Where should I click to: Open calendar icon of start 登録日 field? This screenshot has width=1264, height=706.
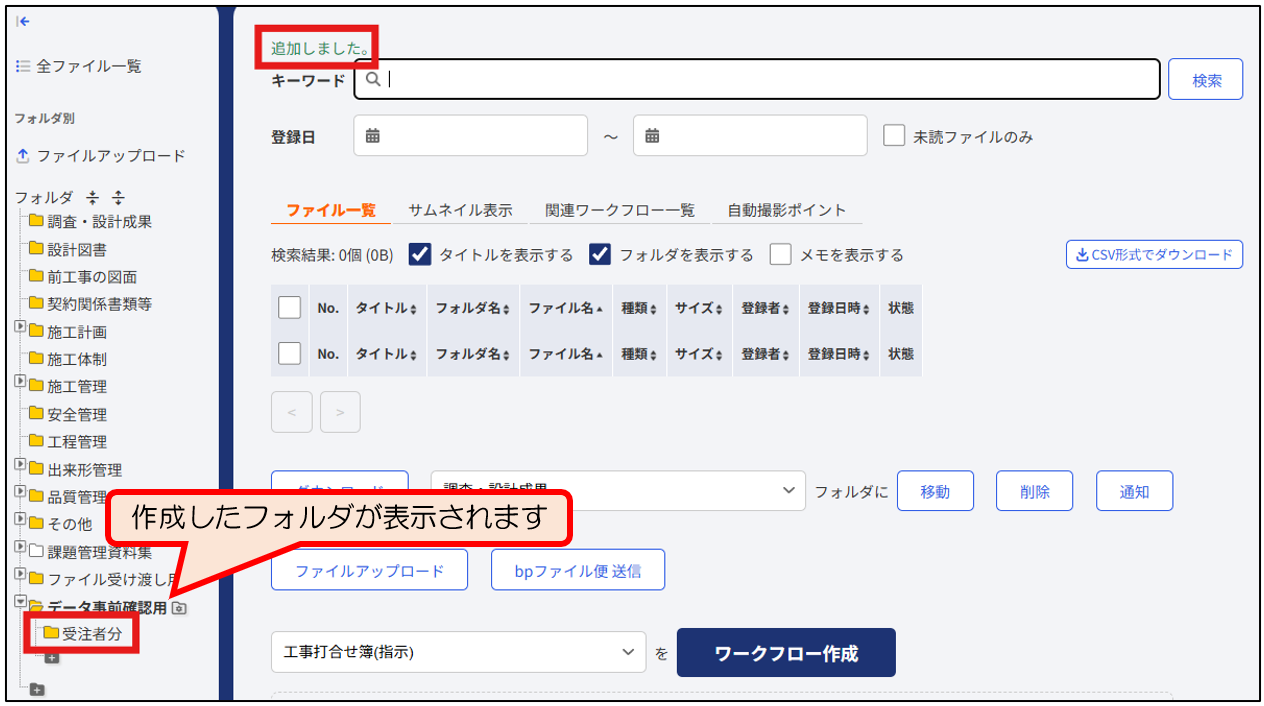[372, 136]
